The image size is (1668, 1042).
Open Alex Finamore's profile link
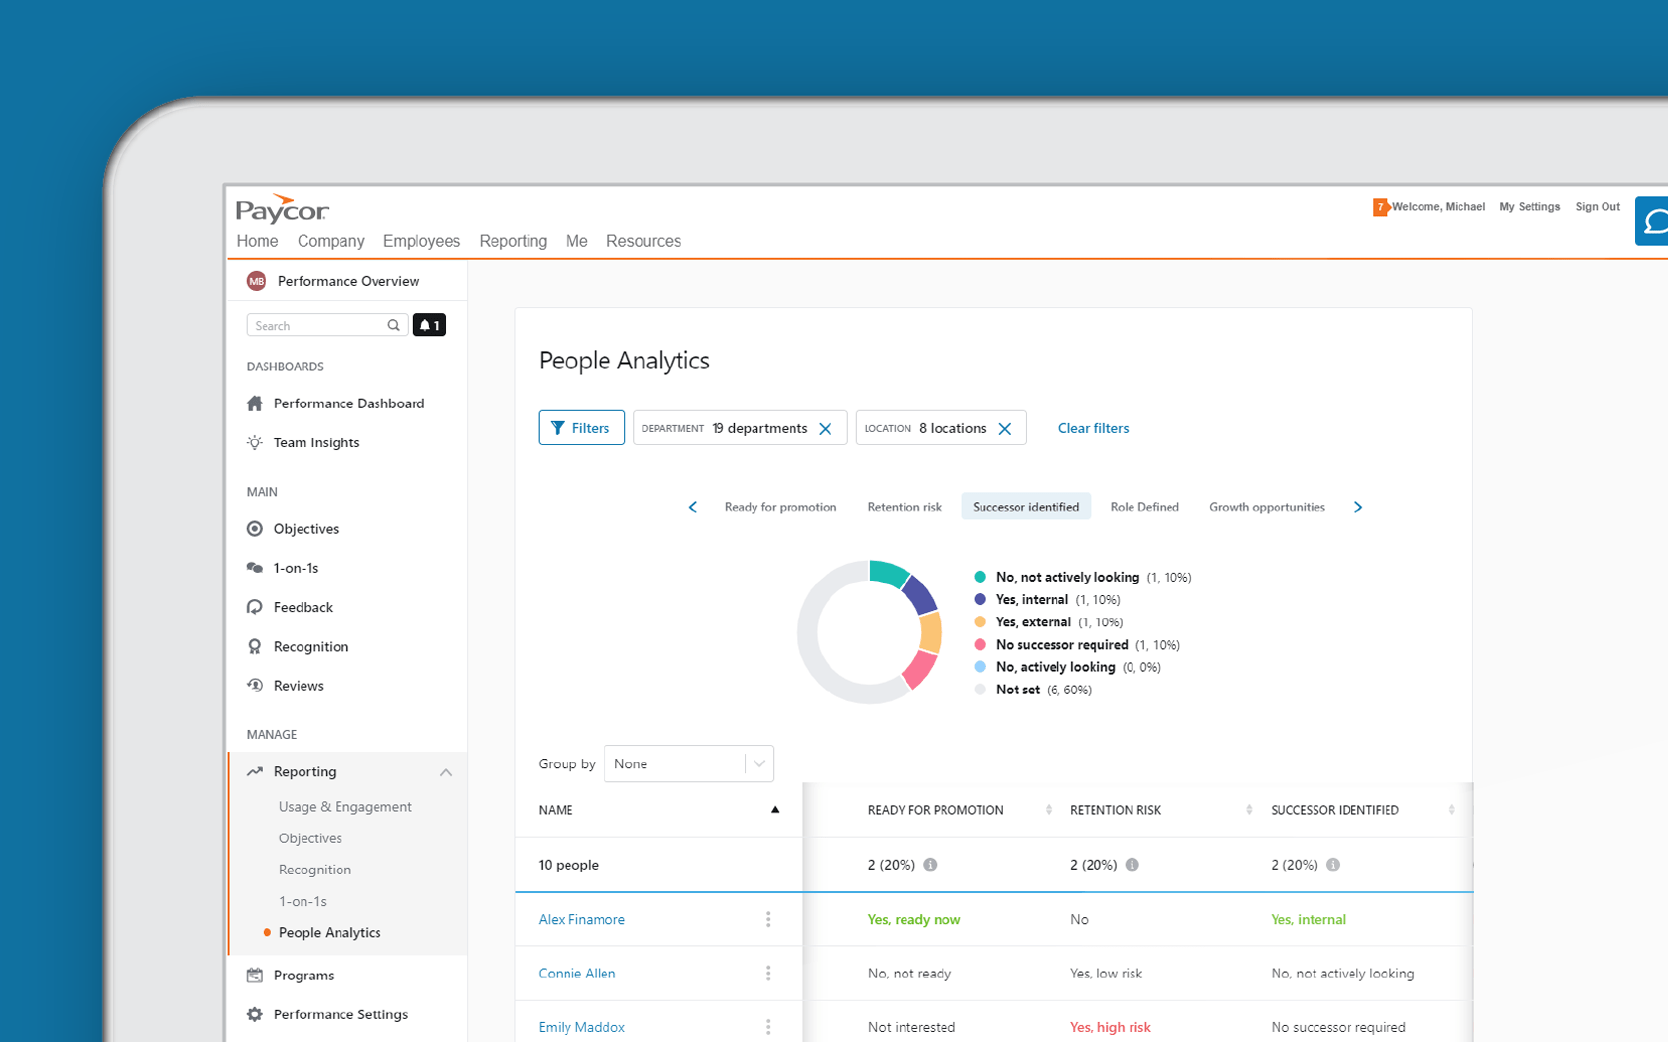(x=581, y=919)
